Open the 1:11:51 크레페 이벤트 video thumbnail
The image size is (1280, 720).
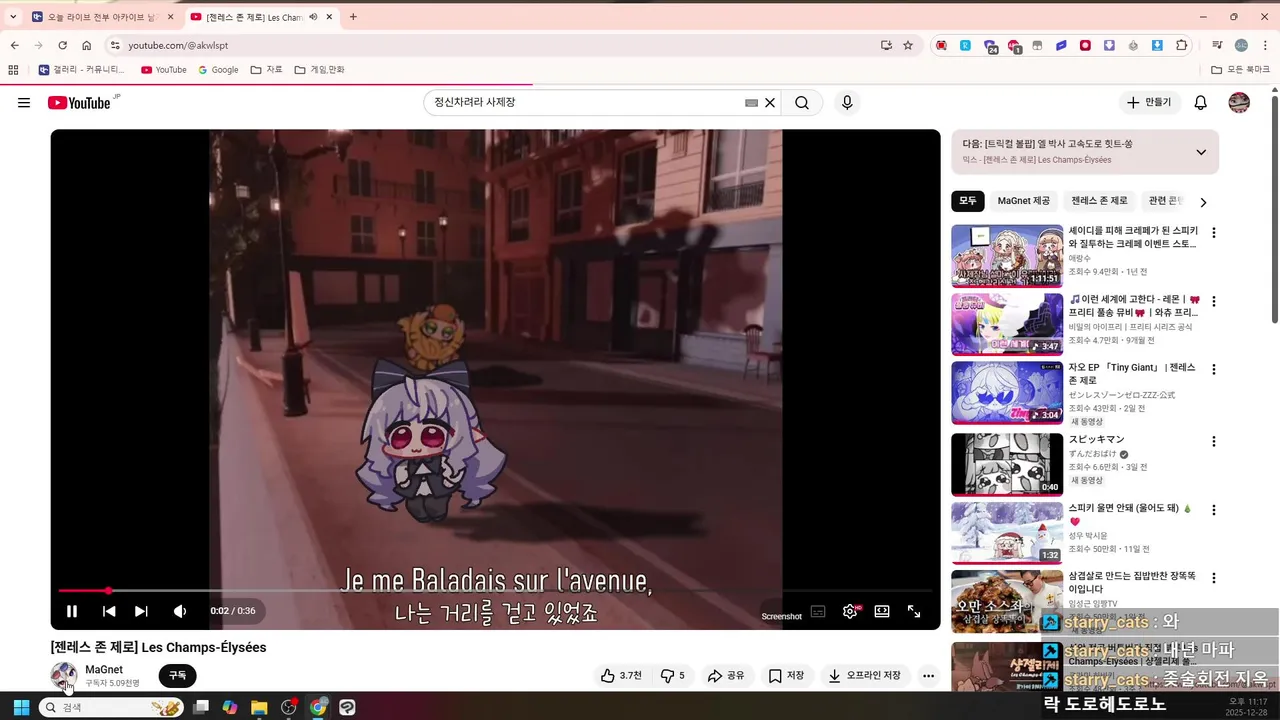pyautogui.click(x=1007, y=256)
